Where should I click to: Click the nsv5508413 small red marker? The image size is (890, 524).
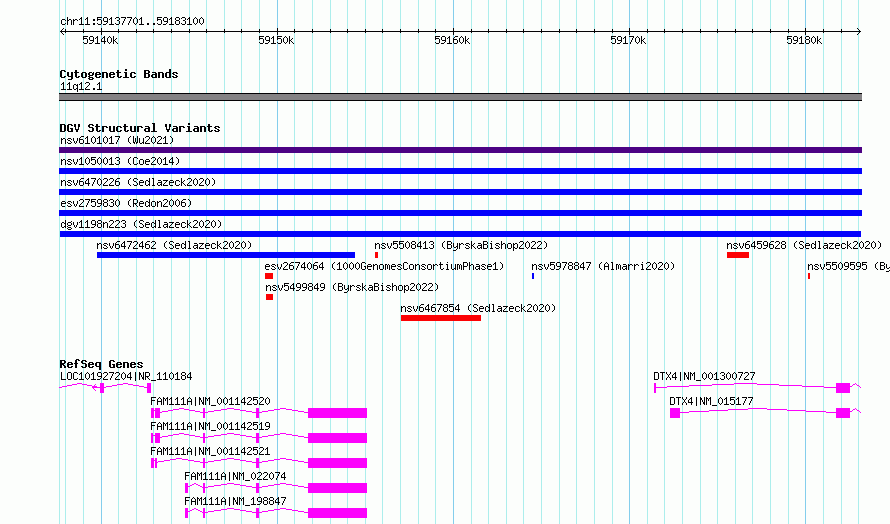click(x=376, y=255)
